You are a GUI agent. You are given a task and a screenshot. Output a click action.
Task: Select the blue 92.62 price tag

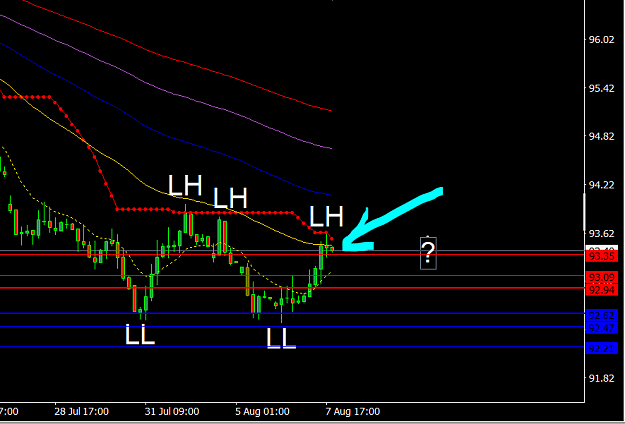tap(601, 316)
